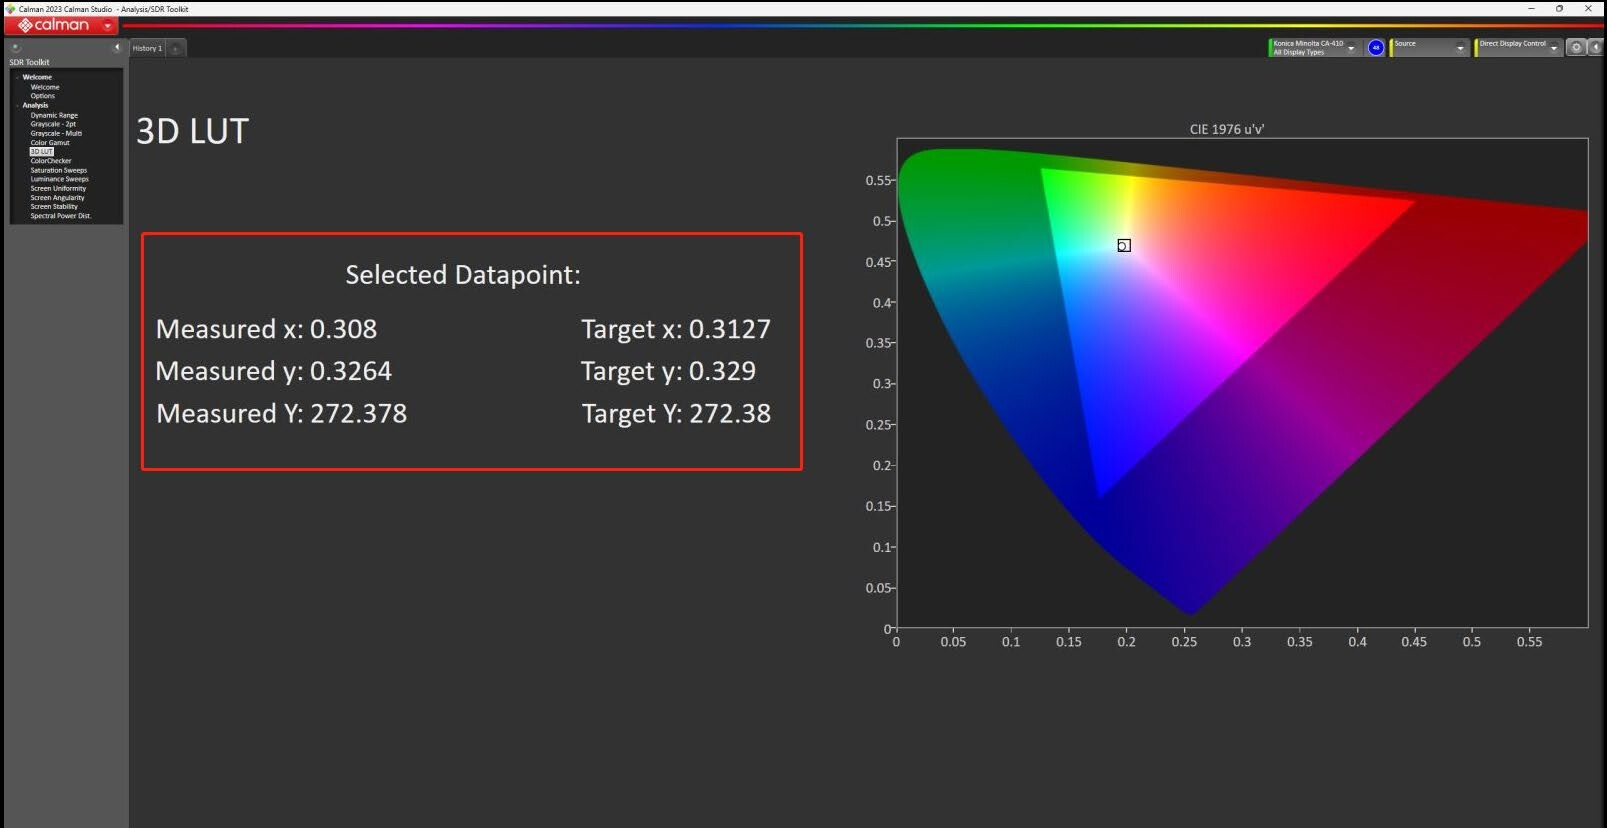Expand the Direct Display Control dropdown
Viewport: 1607px width, 828px height.
tap(1518, 47)
